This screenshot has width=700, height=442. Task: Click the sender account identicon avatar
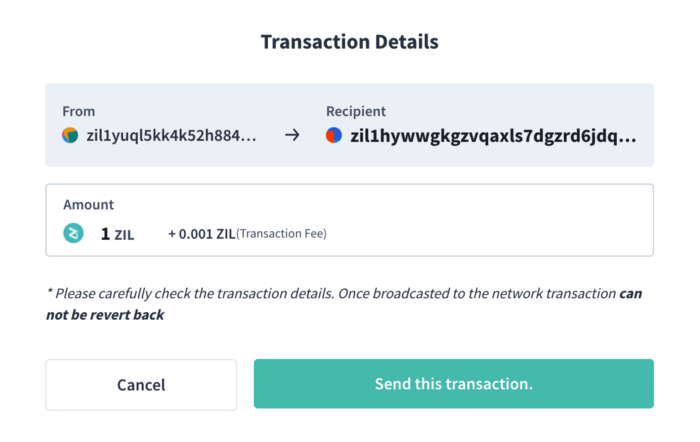(70, 135)
